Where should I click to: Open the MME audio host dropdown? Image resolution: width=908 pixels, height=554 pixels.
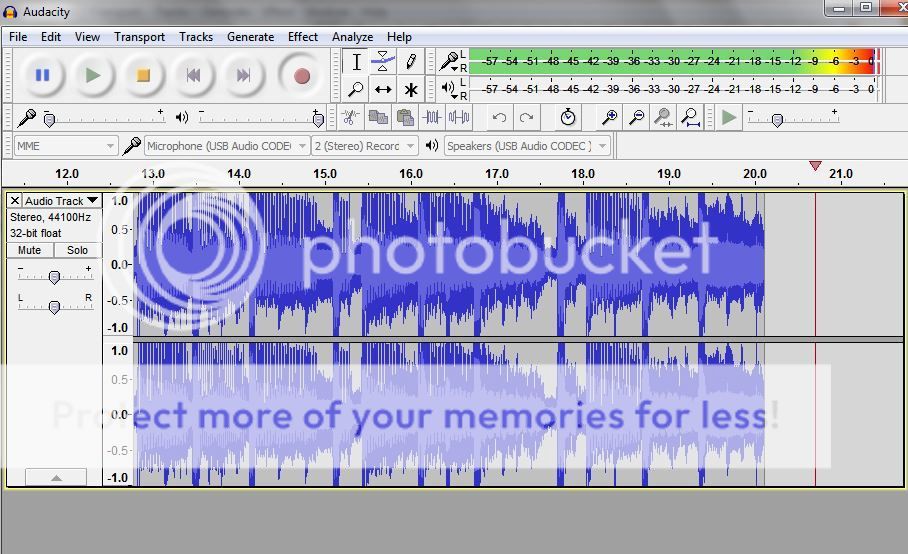coord(66,146)
